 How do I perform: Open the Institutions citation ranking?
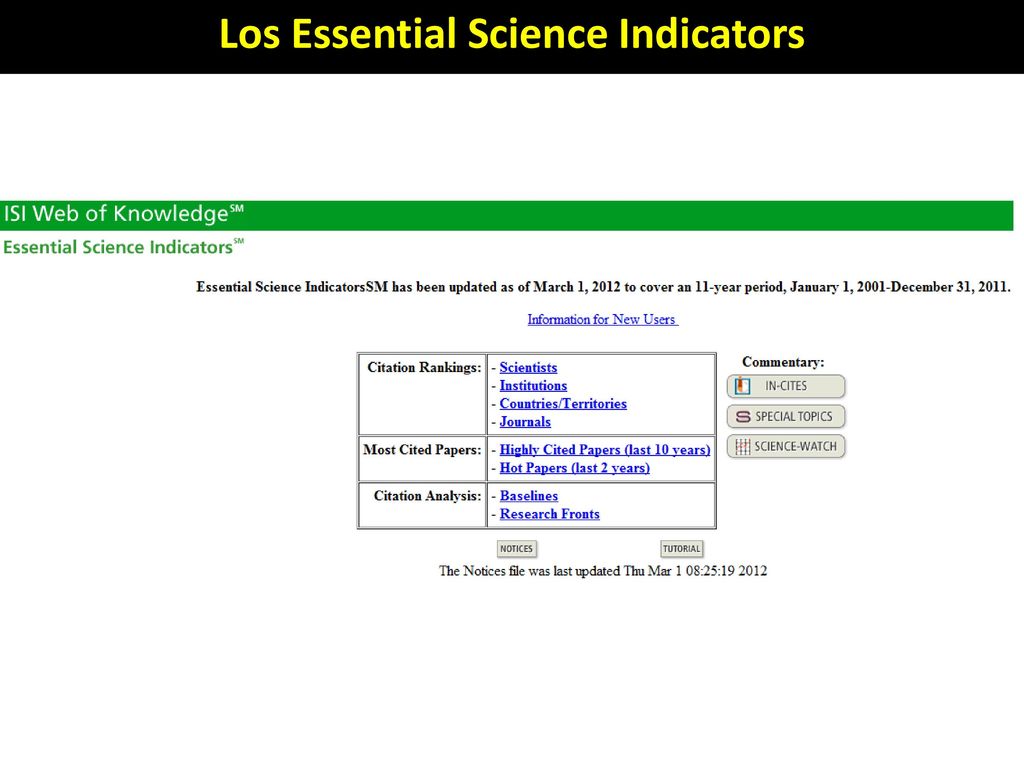pos(533,386)
